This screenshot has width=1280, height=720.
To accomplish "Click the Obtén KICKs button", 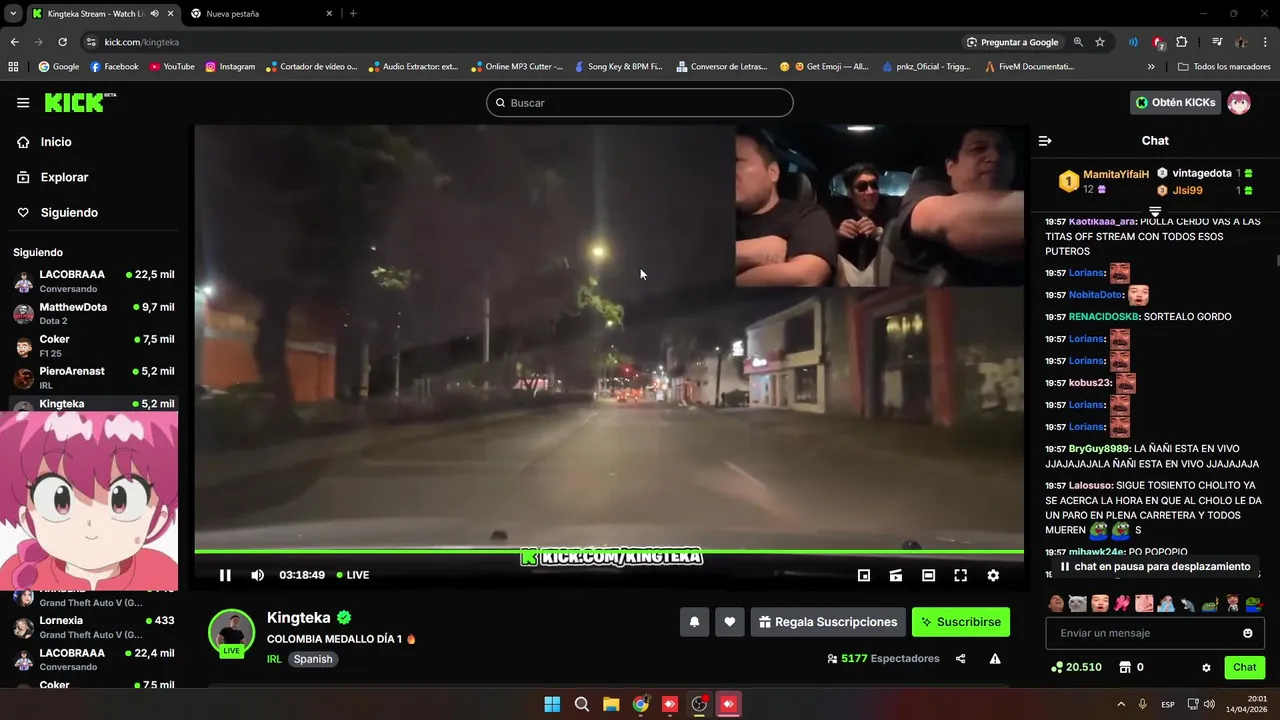I will (x=1176, y=102).
